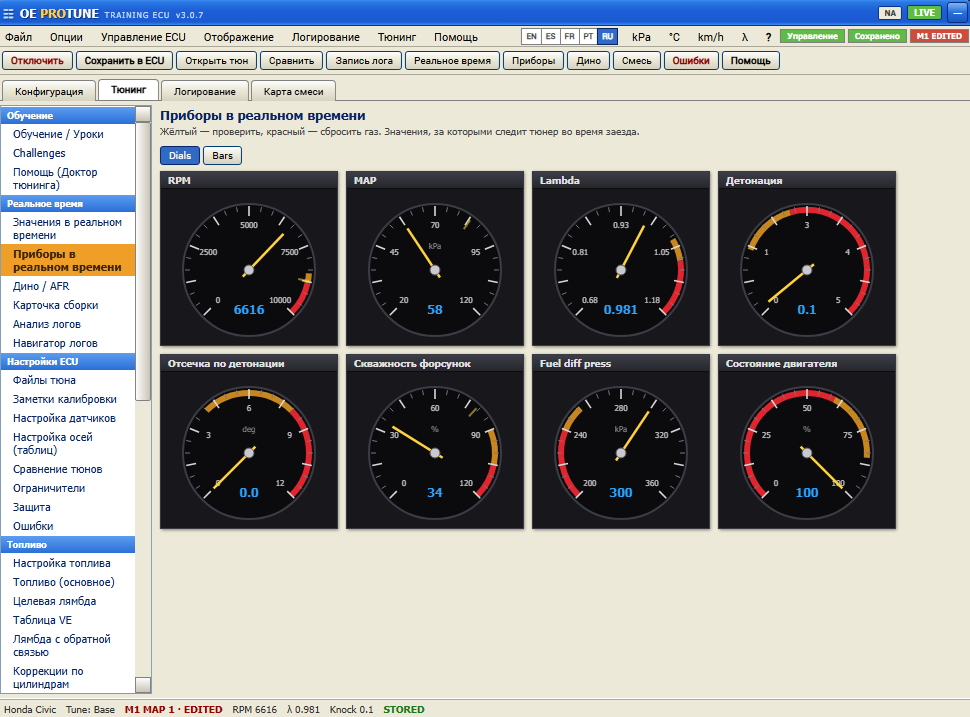970x717 pixels.
Task: Open the Логирование menu in menu bar
Action: pyautogui.click(x=325, y=37)
